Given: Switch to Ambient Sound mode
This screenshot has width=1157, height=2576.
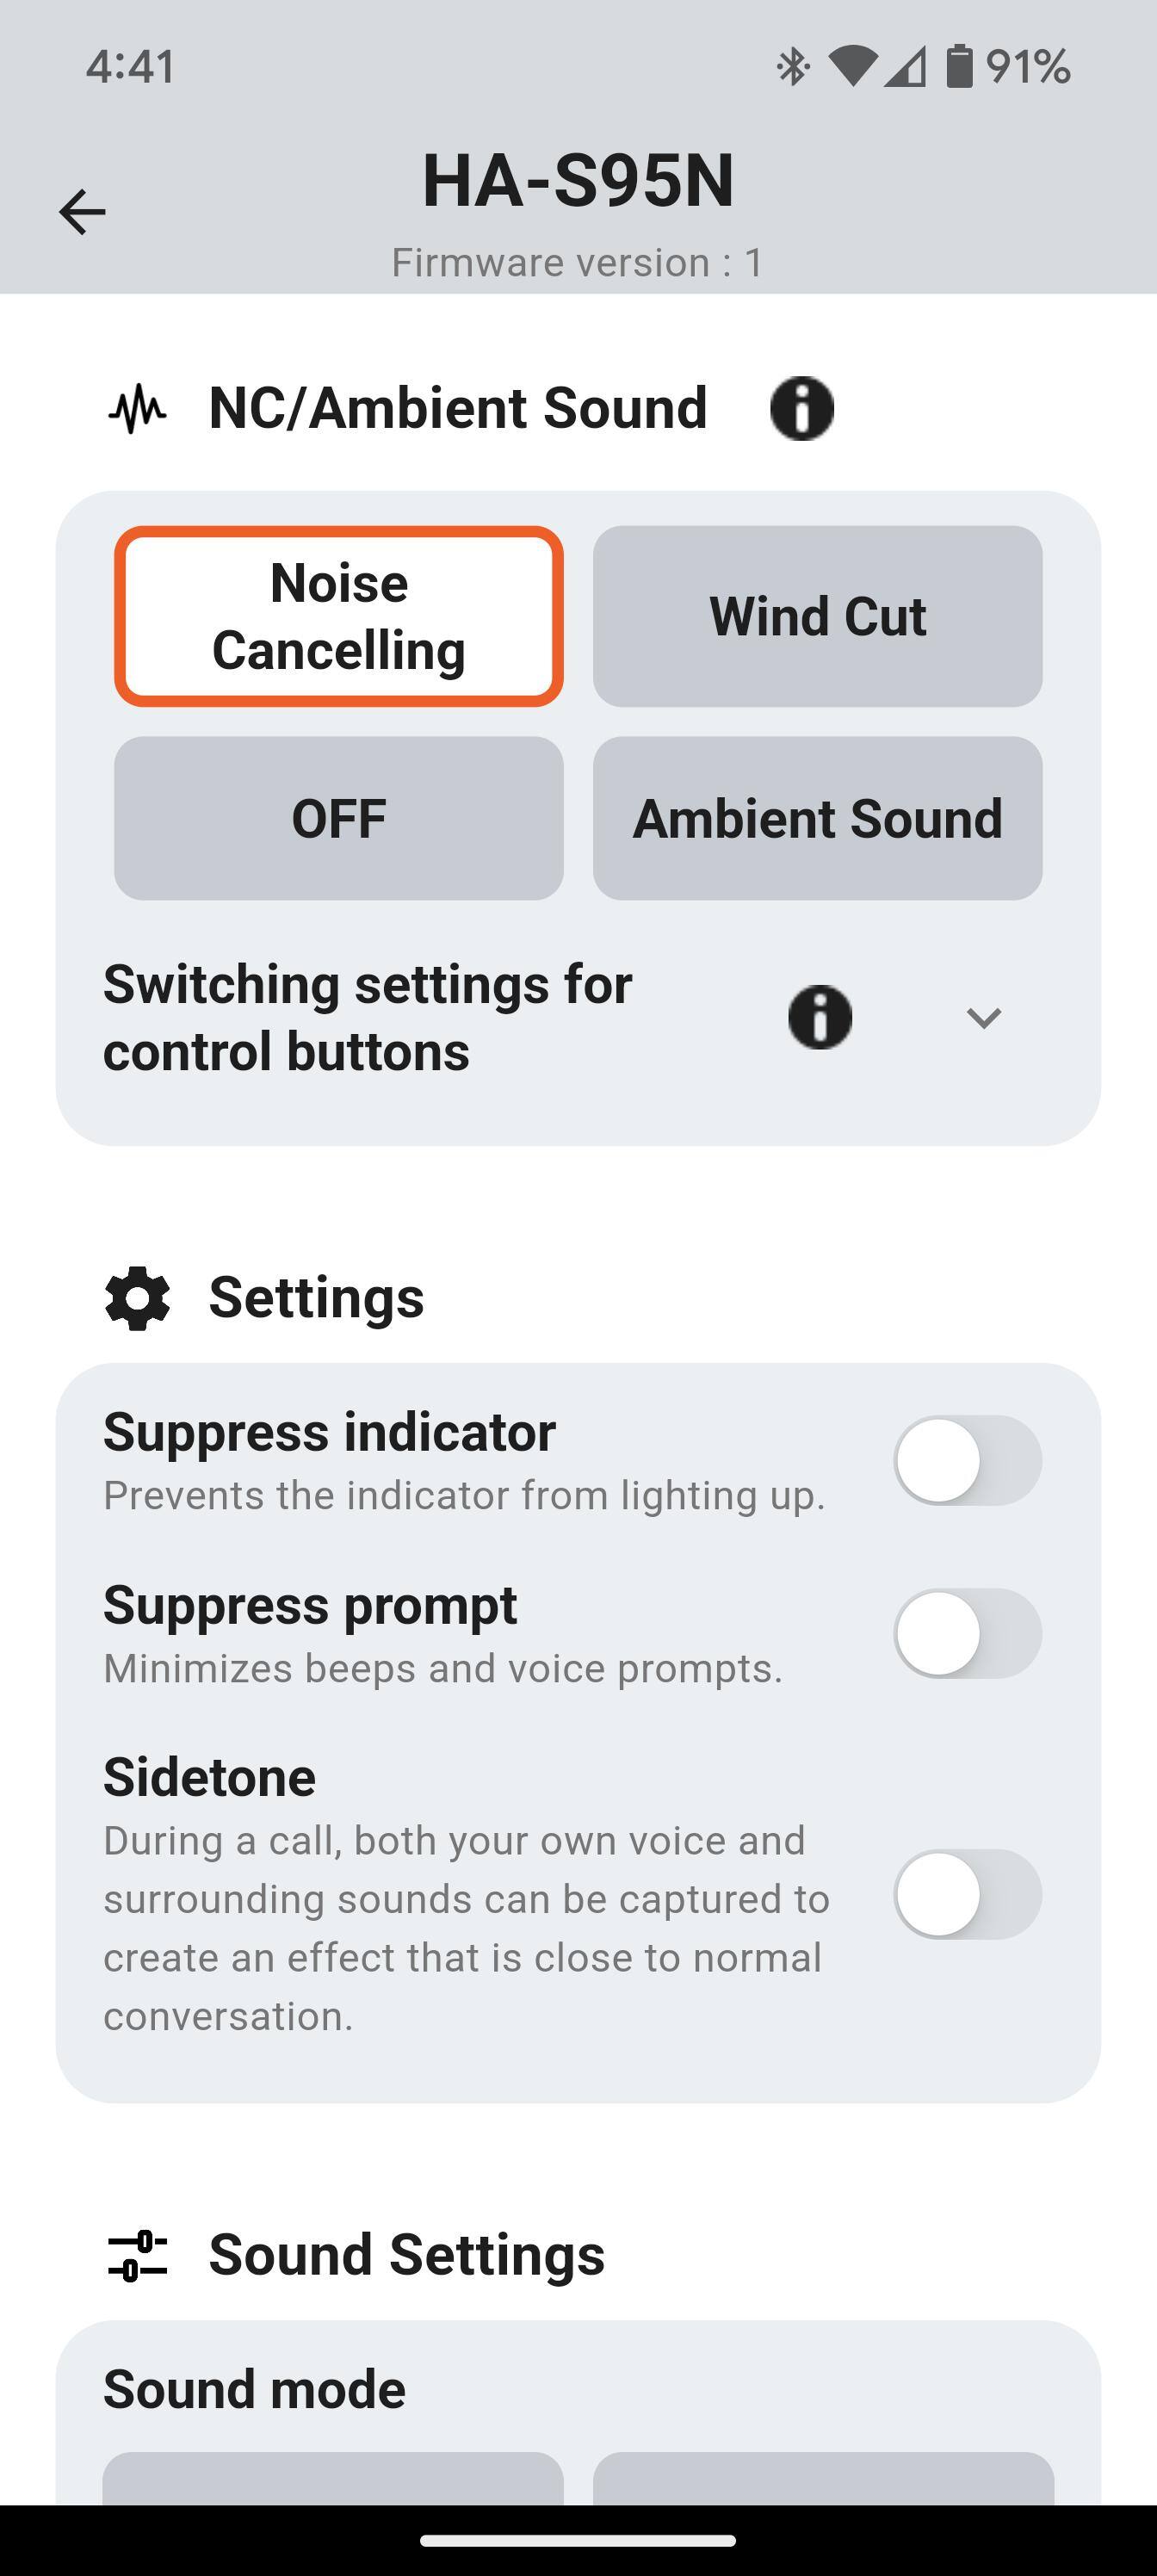Looking at the screenshot, I should 817,818.
